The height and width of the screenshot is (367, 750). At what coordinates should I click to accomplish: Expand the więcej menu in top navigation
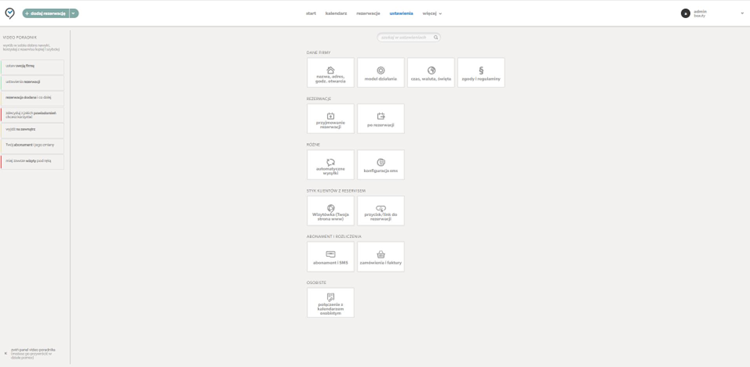coord(432,13)
